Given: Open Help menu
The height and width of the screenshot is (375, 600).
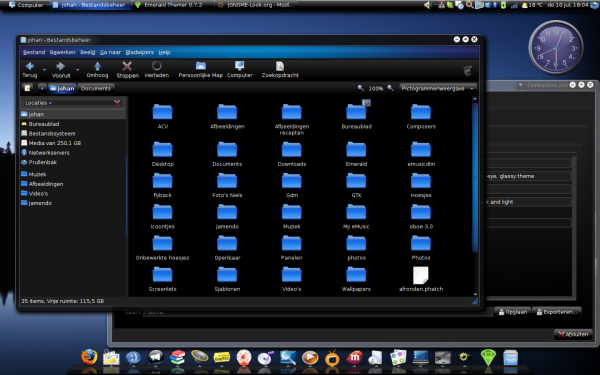Looking at the screenshot, I should click(164, 52).
